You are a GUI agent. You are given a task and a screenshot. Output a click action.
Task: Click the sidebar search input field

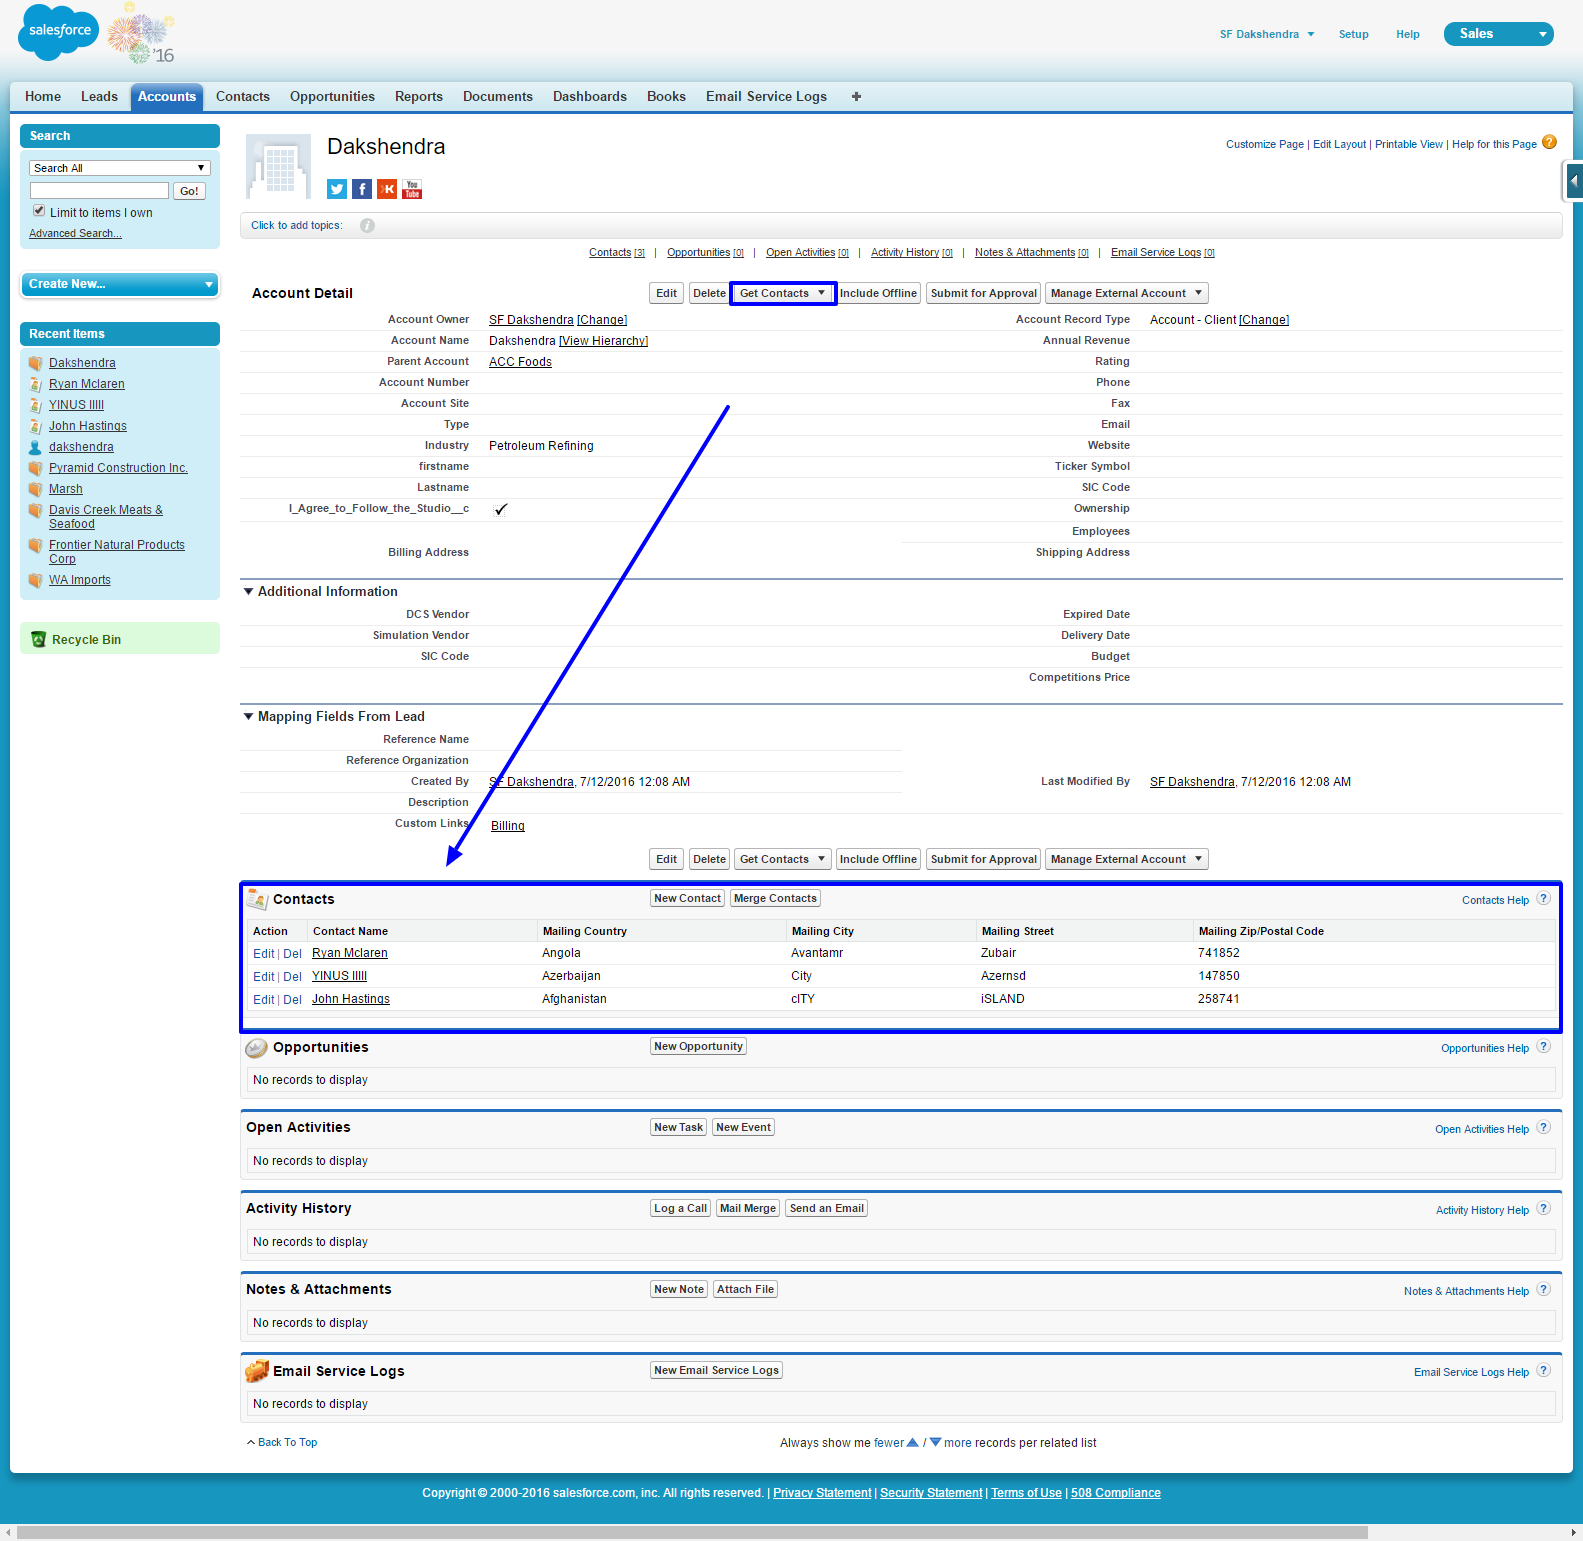(99, 191)
